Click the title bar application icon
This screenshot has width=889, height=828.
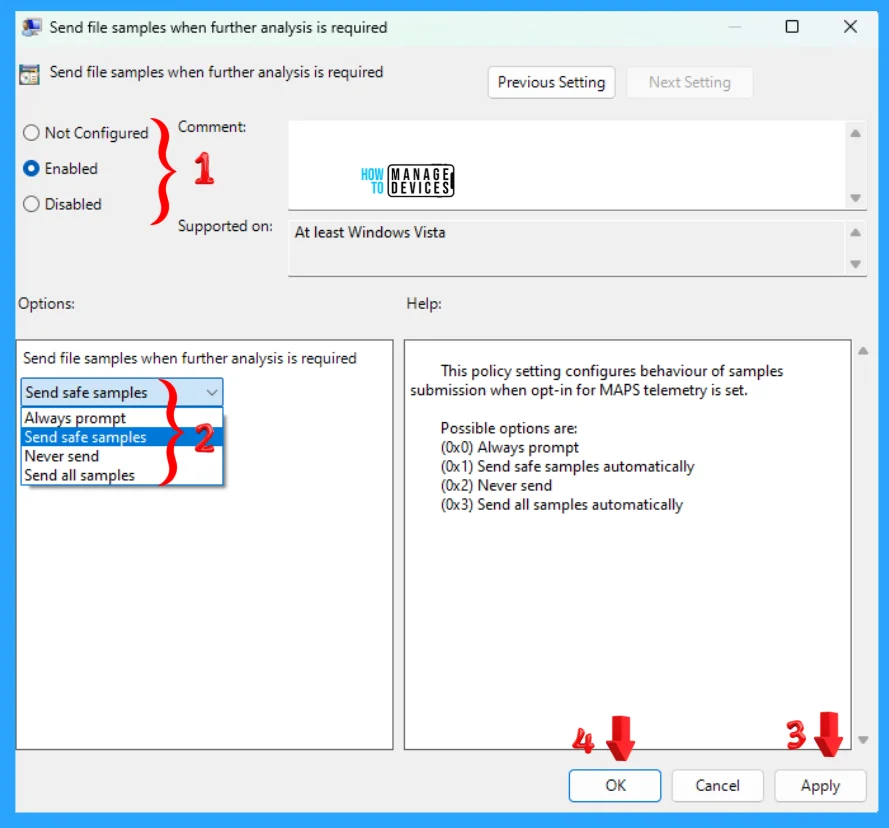[31, 27]
